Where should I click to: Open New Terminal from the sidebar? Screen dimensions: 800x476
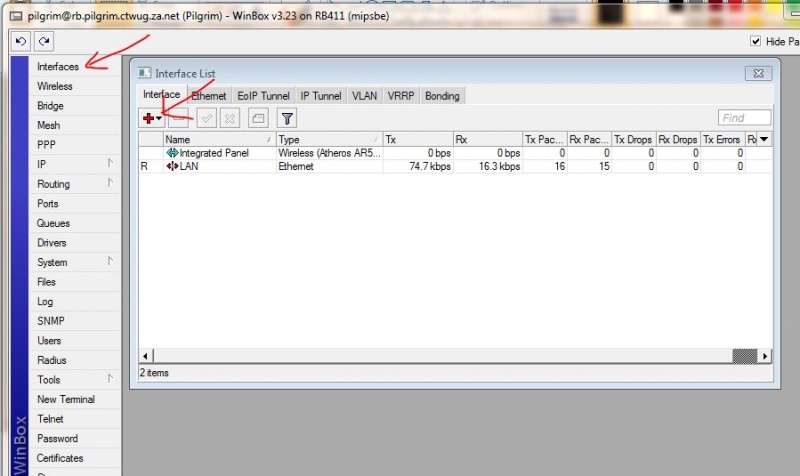[66, 399]
